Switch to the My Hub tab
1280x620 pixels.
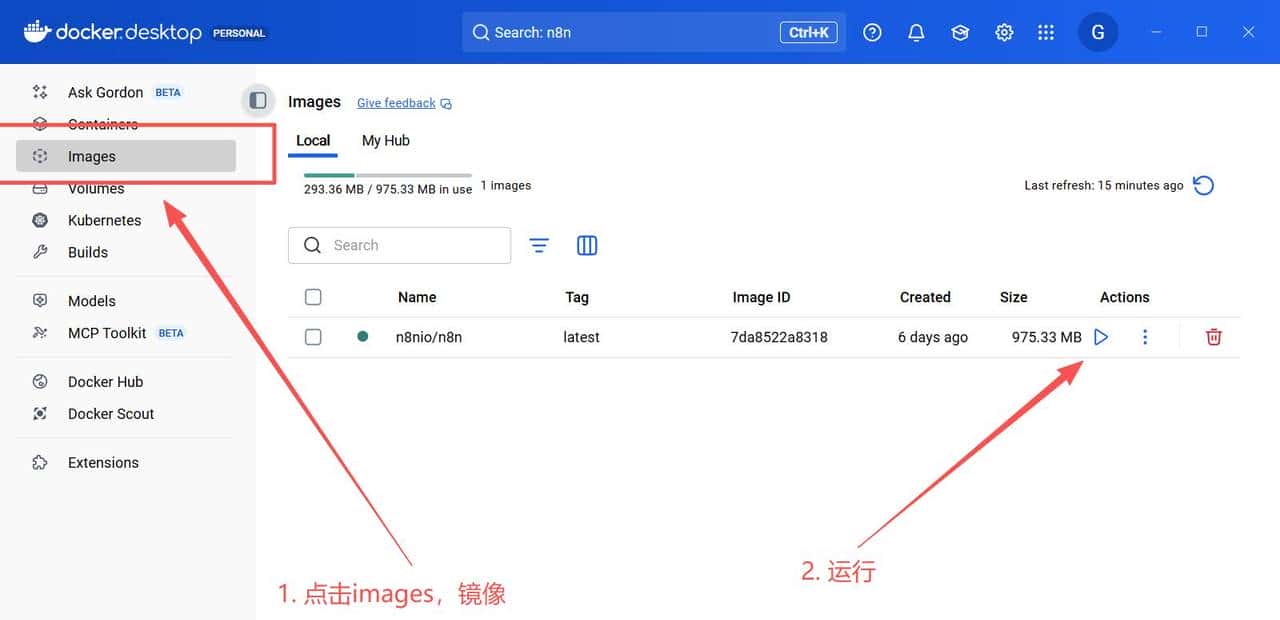click(x=385, y=140)
